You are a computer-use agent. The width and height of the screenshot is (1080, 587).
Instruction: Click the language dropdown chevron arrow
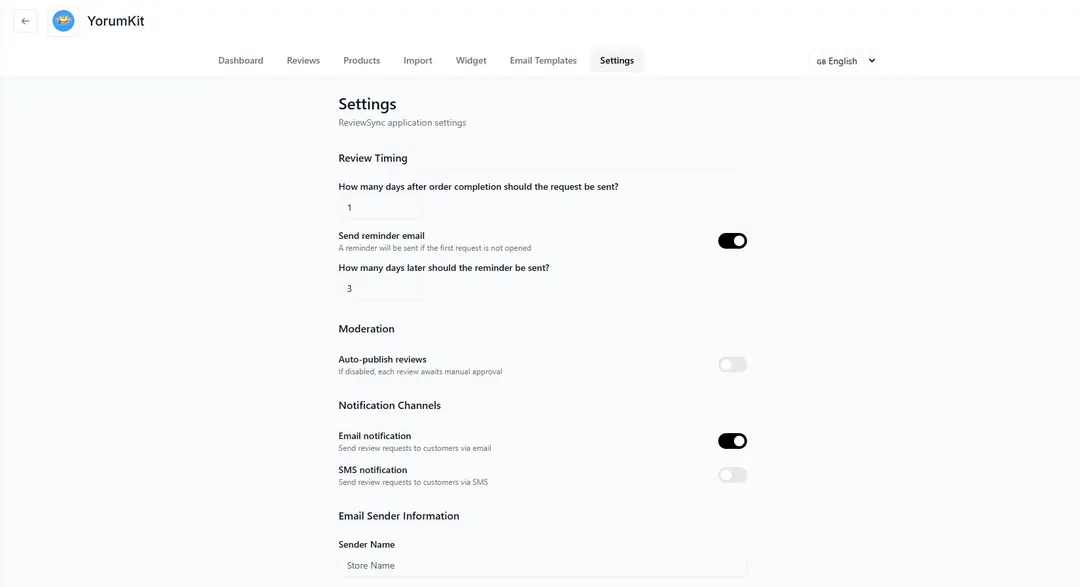(872, 61)
